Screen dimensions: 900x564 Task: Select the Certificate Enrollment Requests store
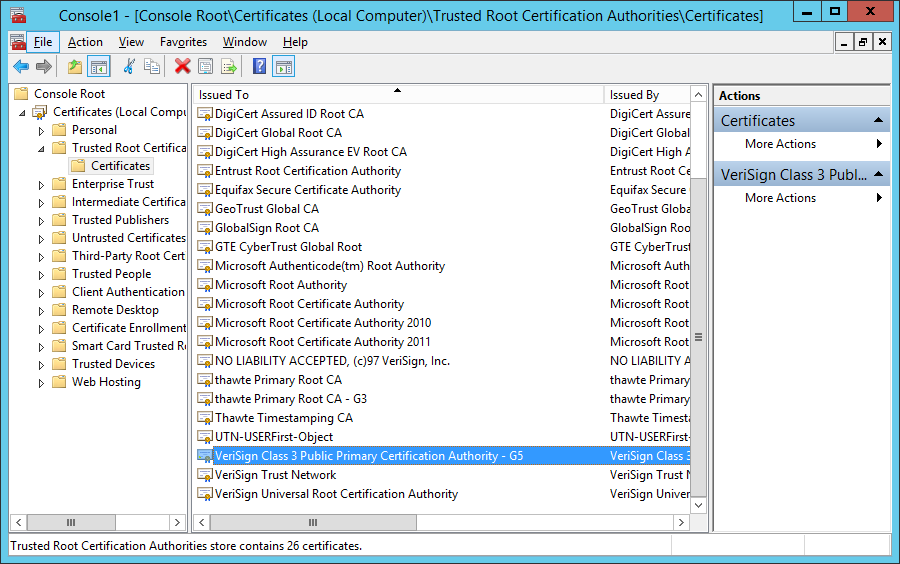(x=129, y=328)
